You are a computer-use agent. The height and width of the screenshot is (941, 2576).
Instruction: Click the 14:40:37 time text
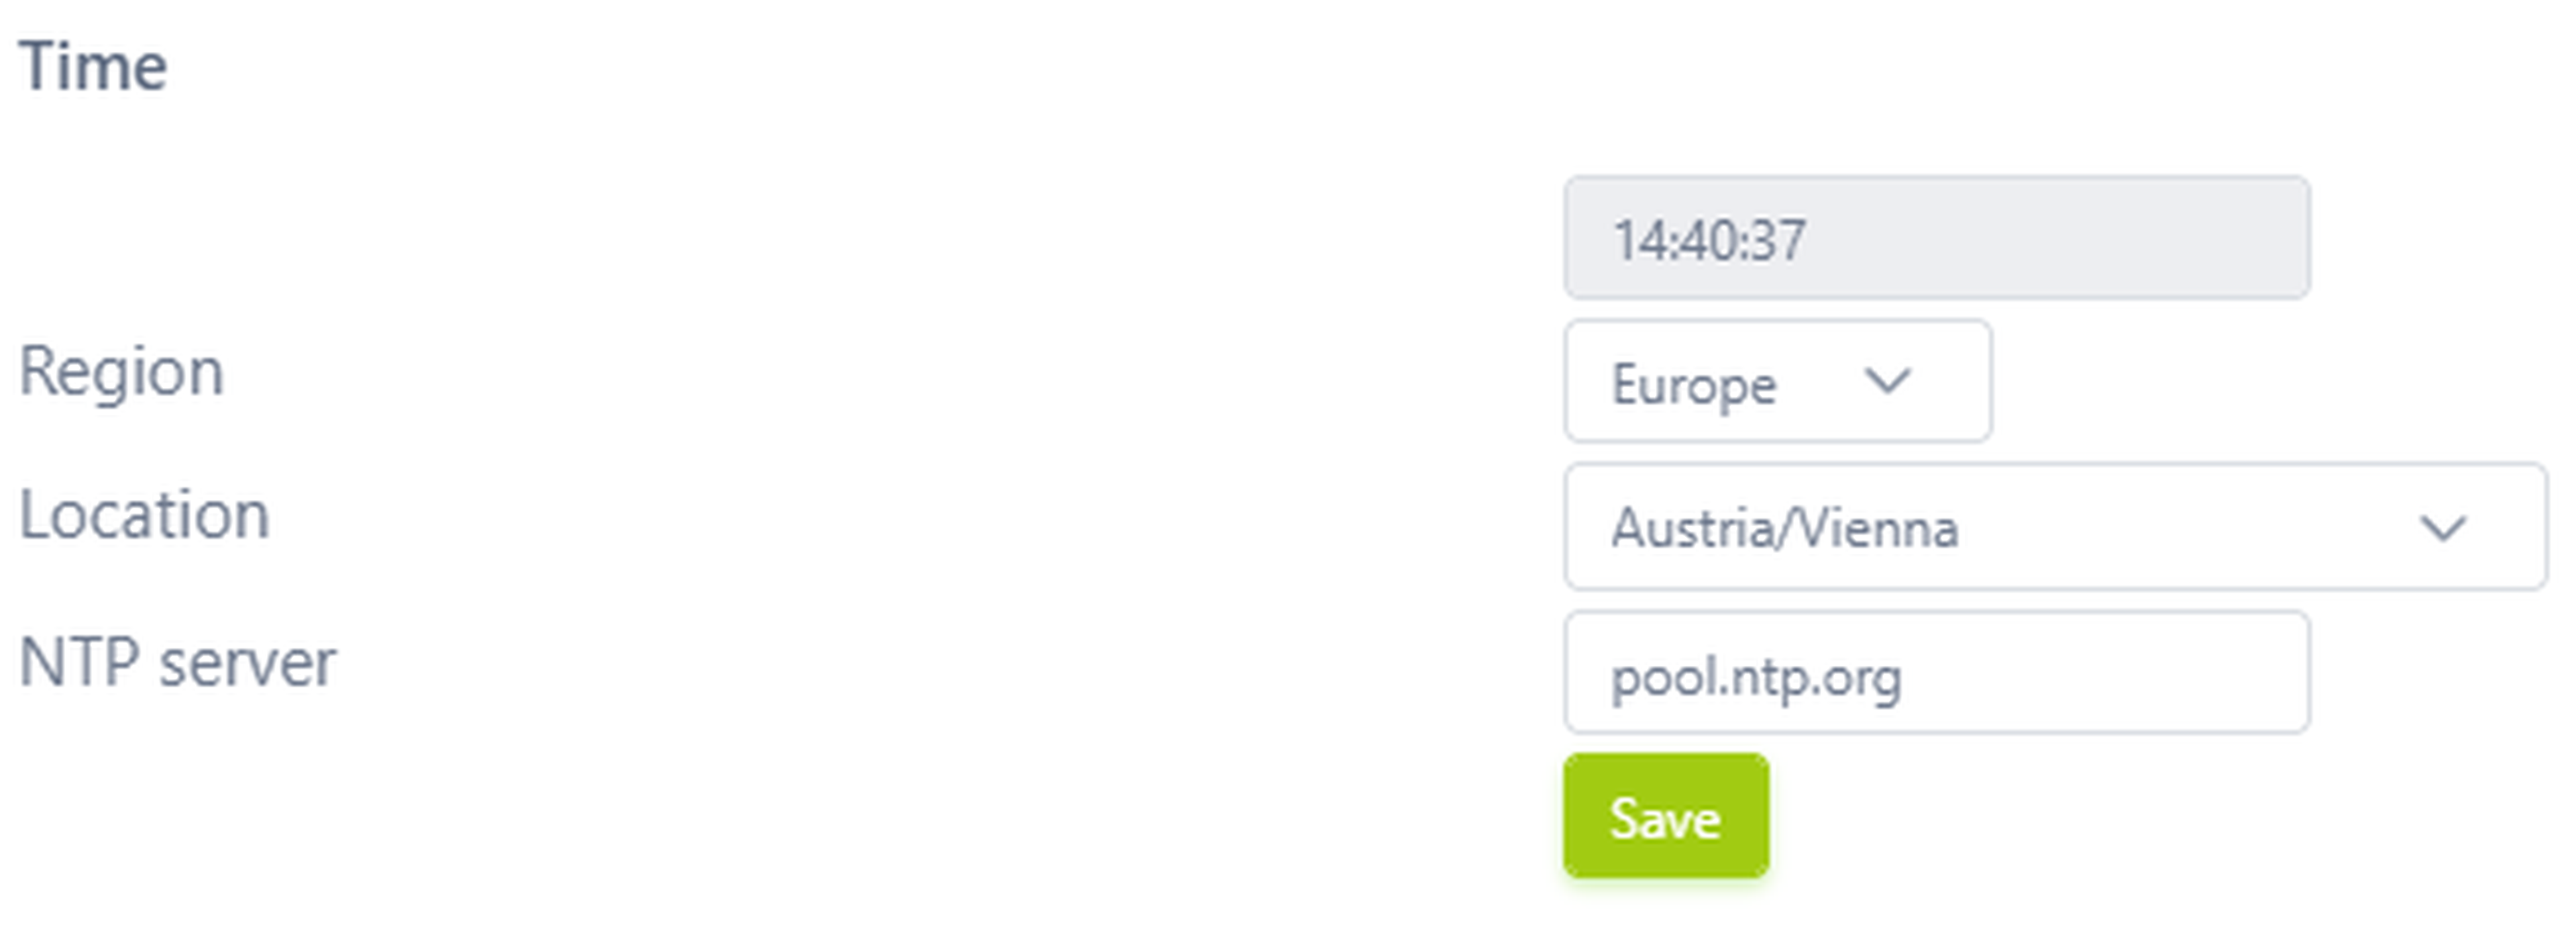coord(1709,241)
